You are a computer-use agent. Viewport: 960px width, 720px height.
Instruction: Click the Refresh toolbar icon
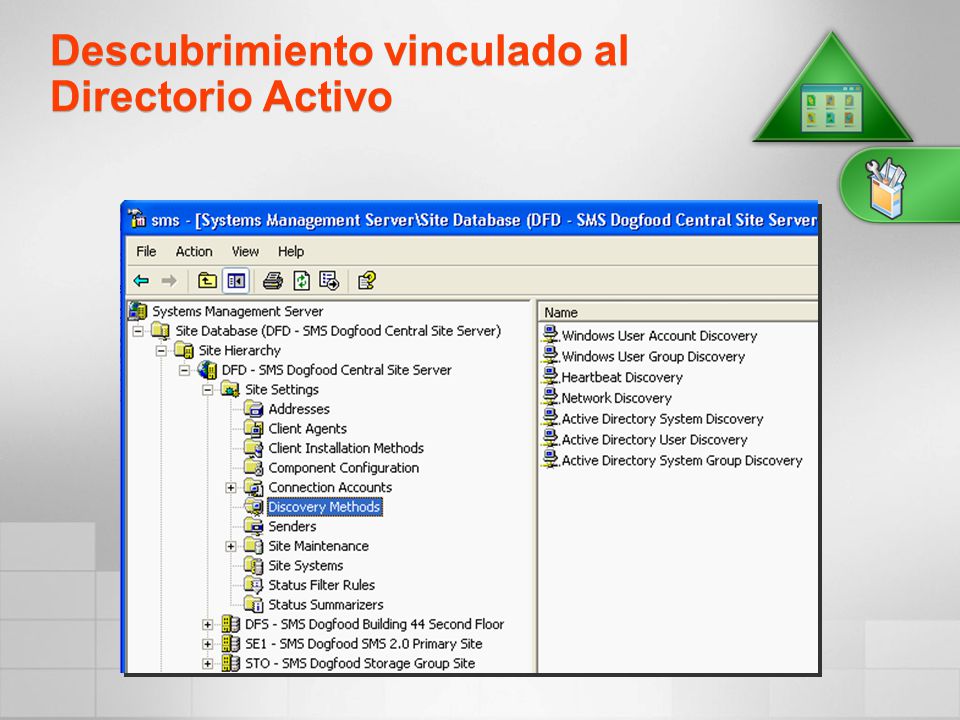click(x=301, y=281)
